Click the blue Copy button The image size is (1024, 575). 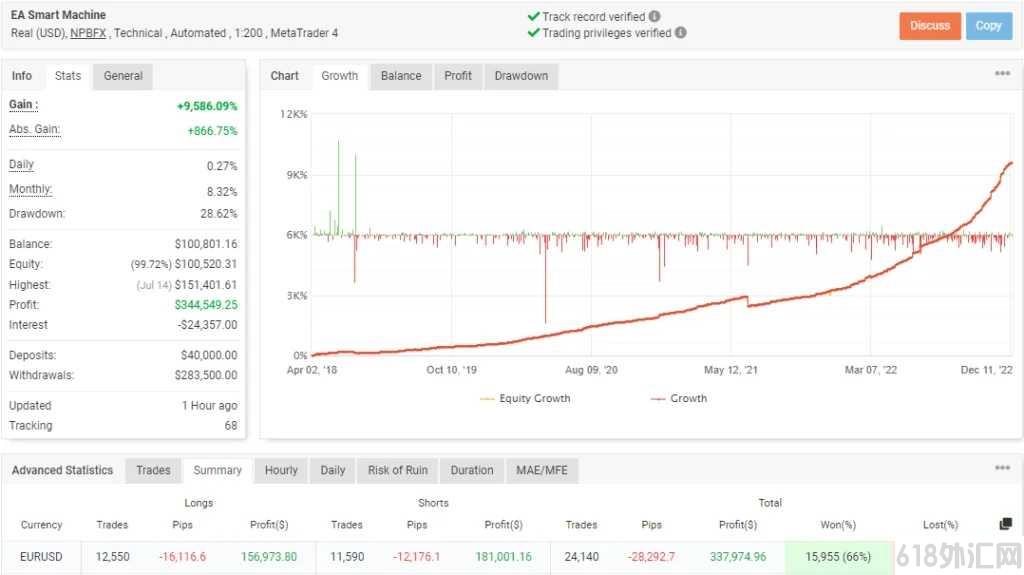click(989, 26)
